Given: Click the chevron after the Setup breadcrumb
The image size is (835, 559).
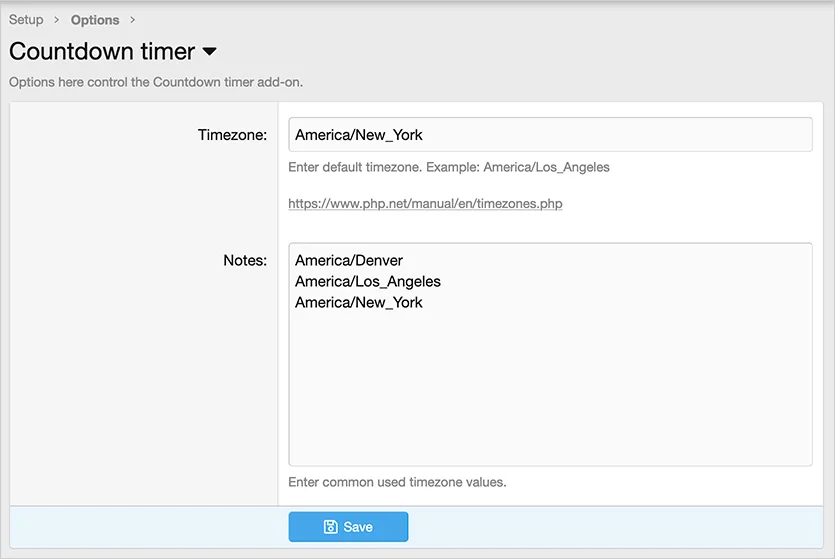Looking at the screenshot, I should pyautogui.click(x=57, y=20).
